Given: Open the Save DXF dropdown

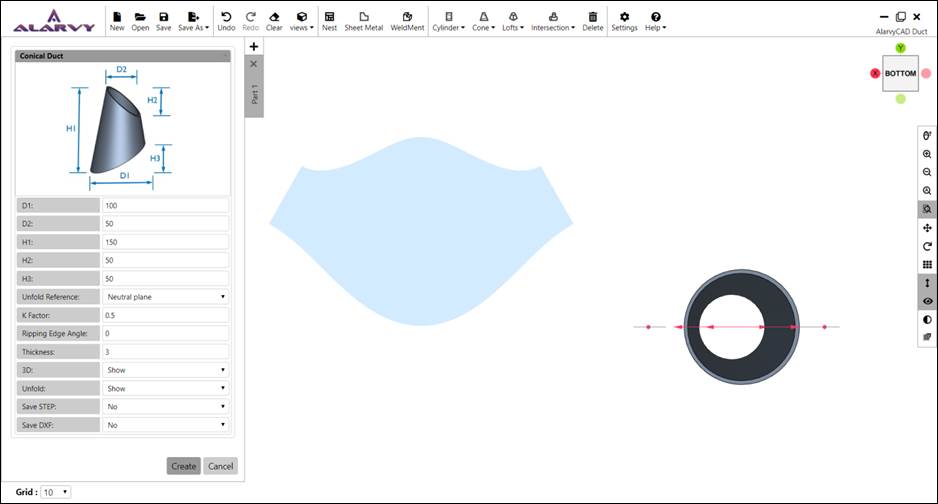Looking at the screenshot, I should point(165,425).
